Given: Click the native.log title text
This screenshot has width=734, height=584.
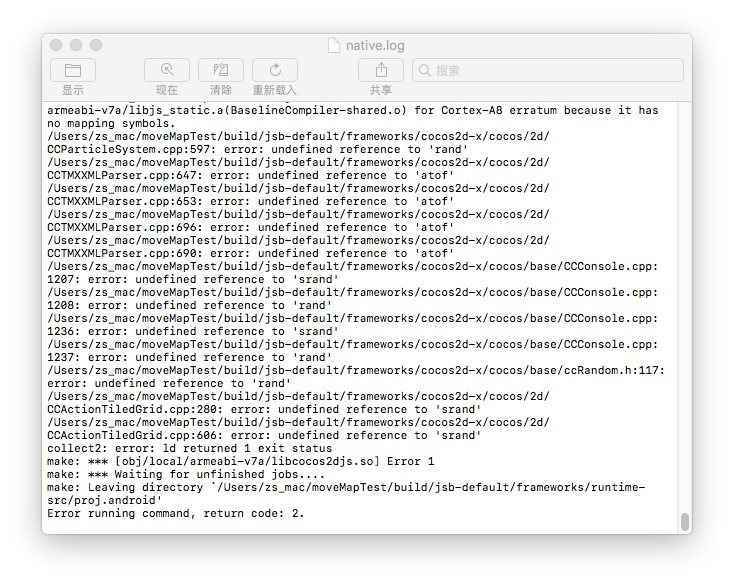Looking at the screenshot, I should 375,45.
